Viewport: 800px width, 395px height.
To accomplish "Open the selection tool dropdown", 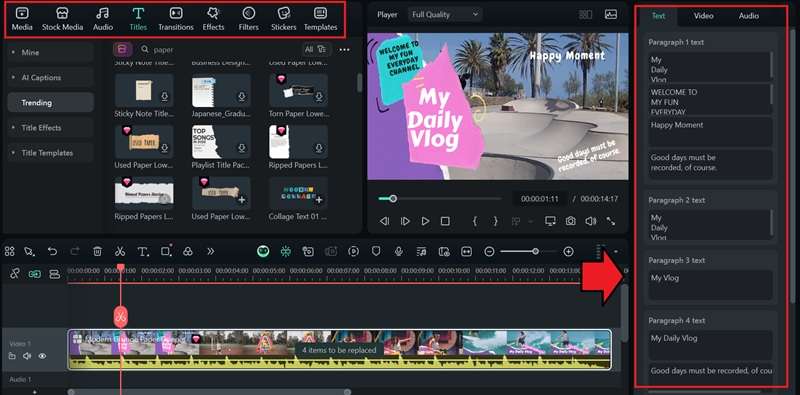I will click(30, 251).
